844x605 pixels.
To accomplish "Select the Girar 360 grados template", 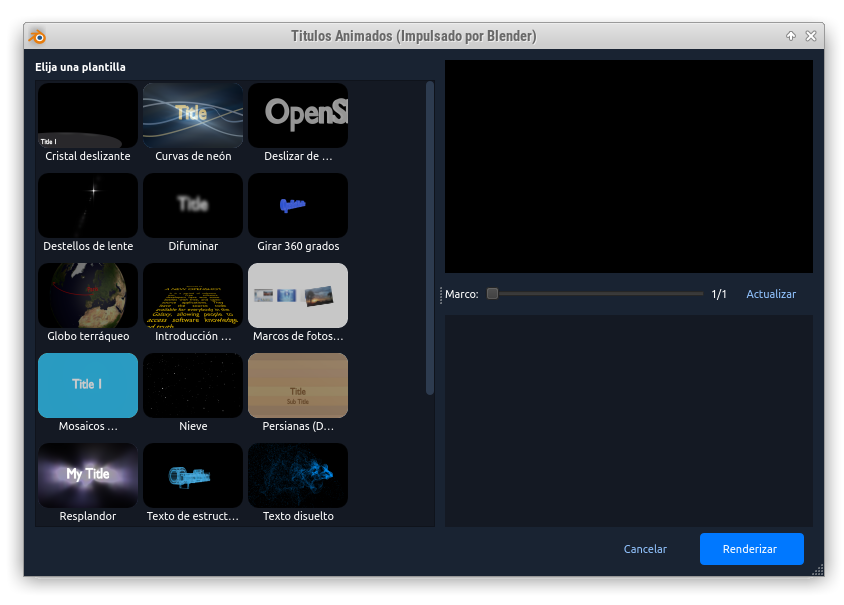I will pyautogui.click(x=298, y=206).
